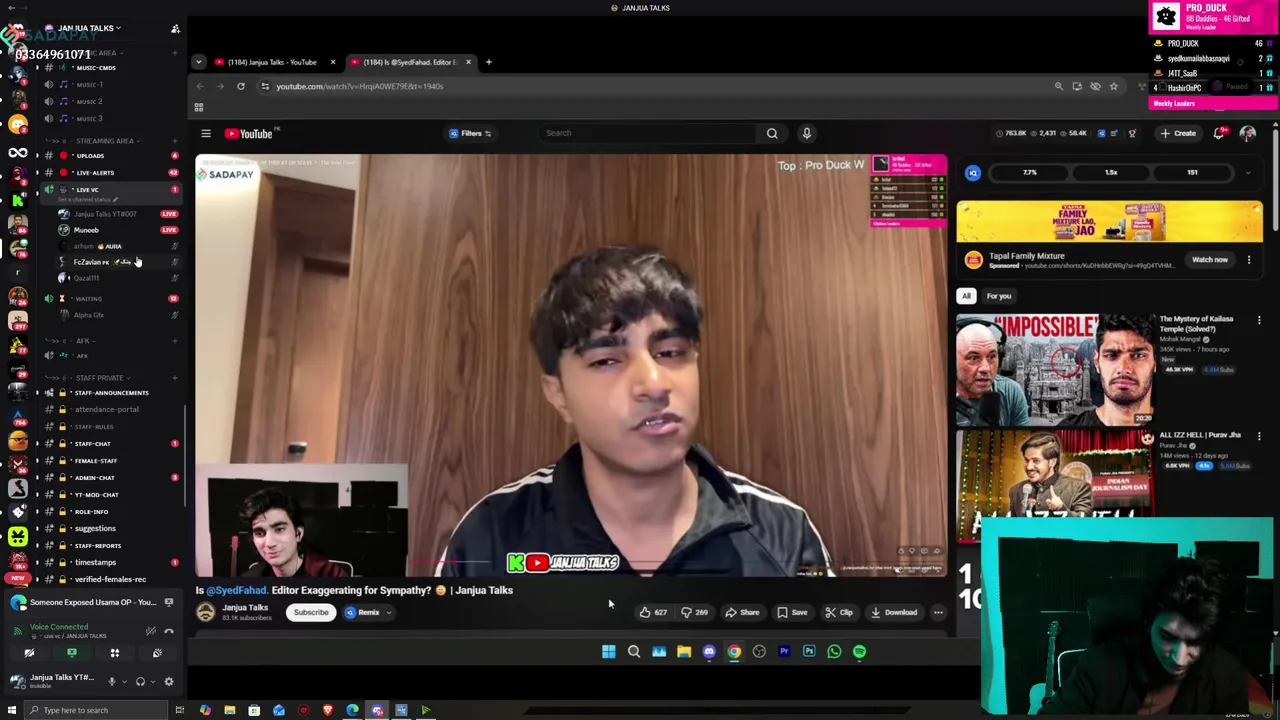Disconnect from Discord voice call
The height and width of the screenshot is (720, 1280).
169,631
